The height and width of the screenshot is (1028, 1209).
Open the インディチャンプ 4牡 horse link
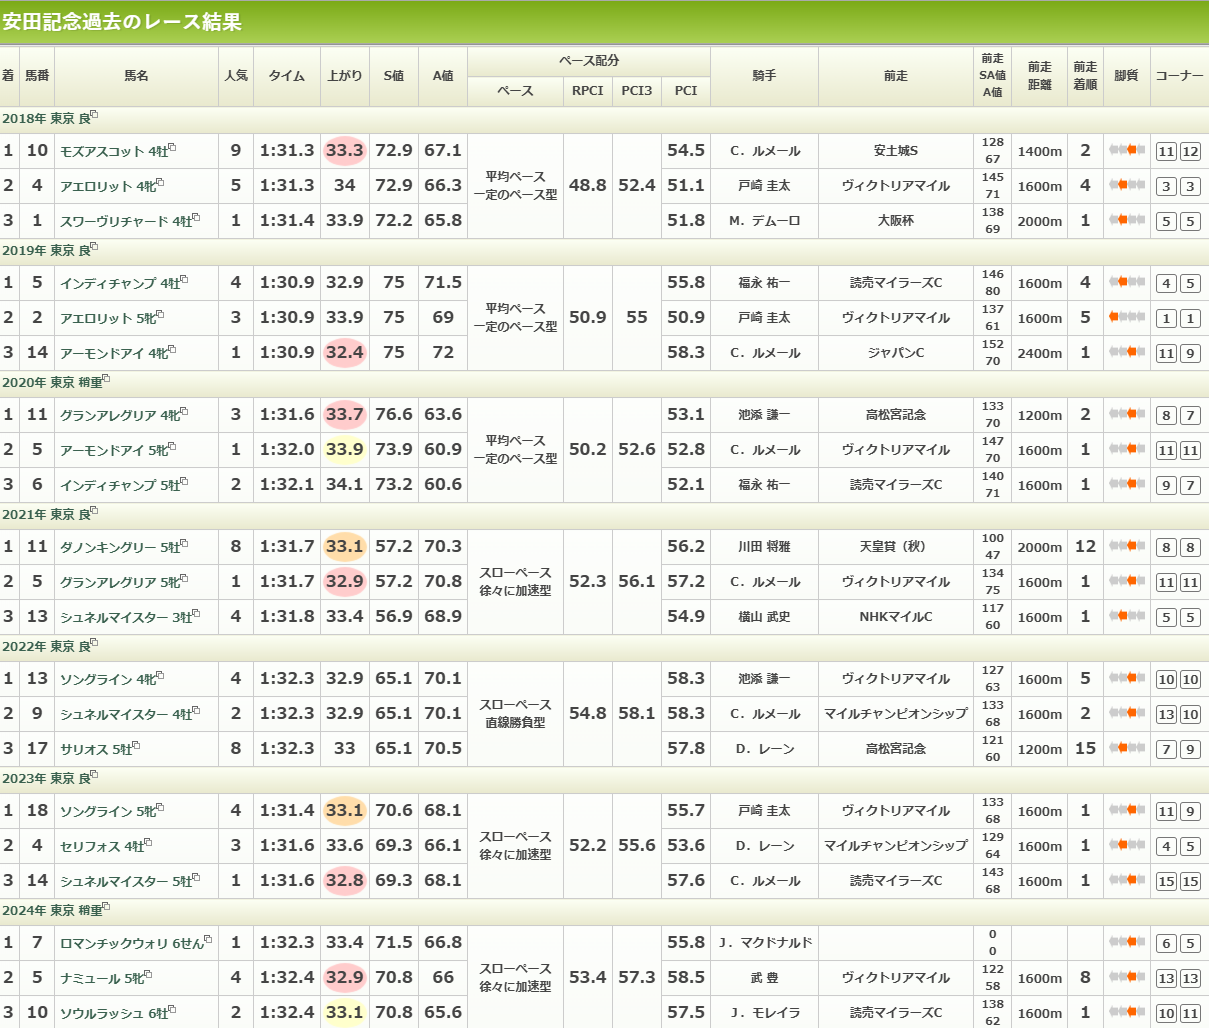(x=119, y=284)
